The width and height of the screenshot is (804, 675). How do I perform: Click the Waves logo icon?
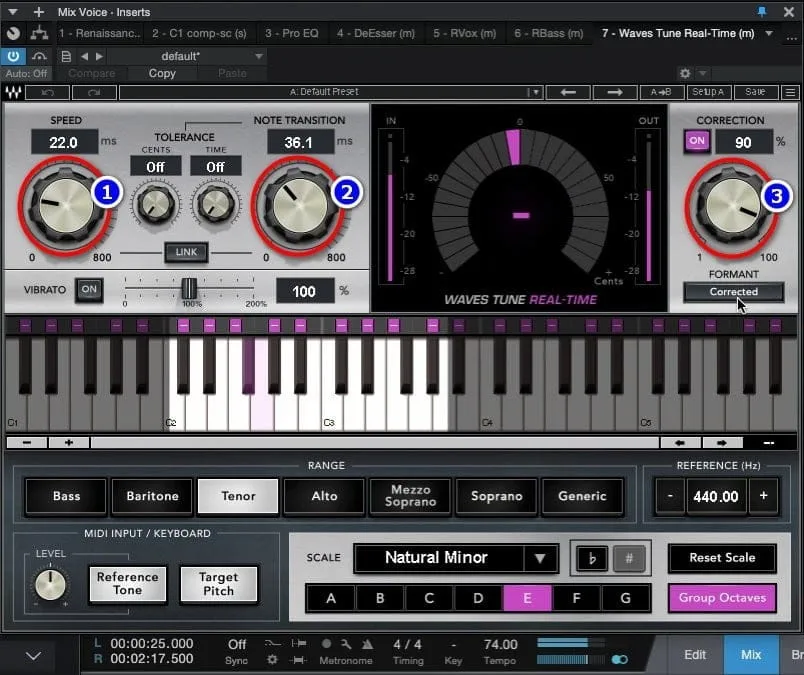(x=13, y=92)
